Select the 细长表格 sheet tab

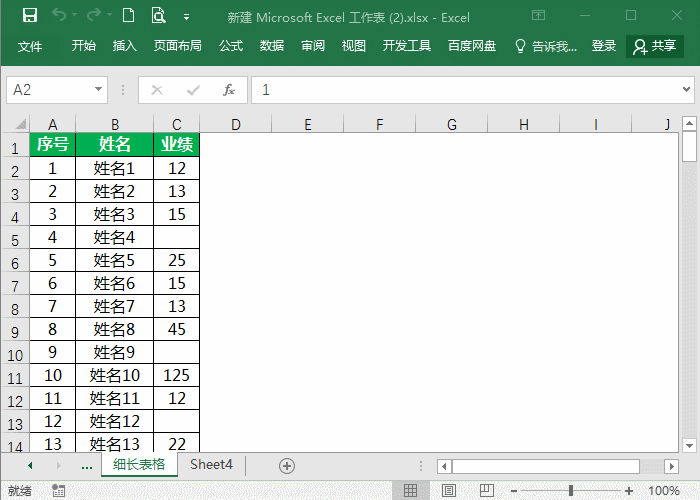point(139,465)
